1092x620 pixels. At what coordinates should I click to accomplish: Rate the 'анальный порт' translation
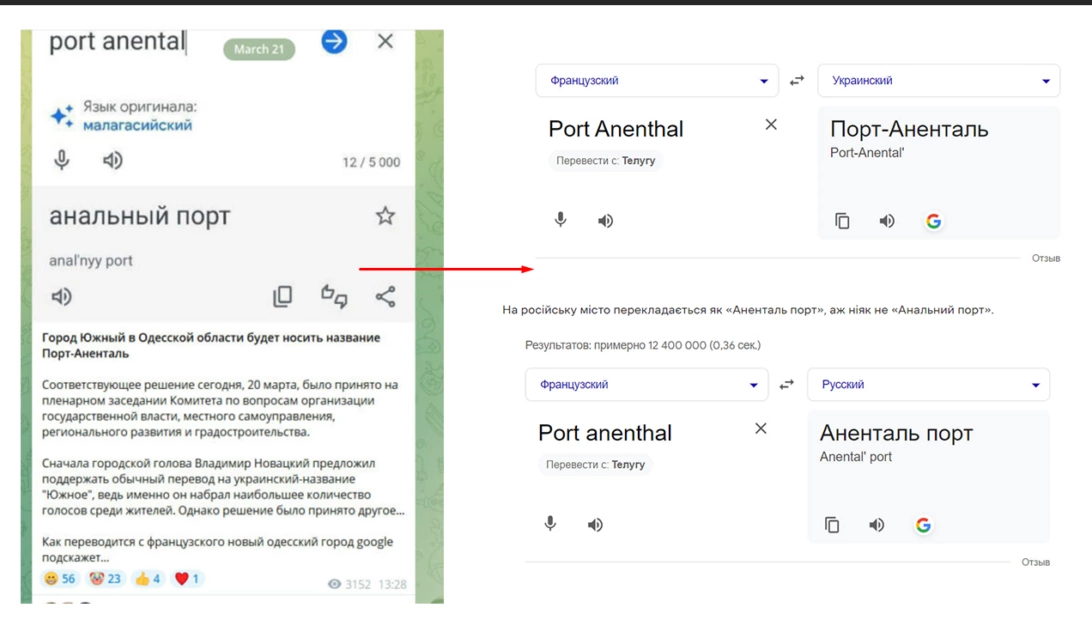334,297
